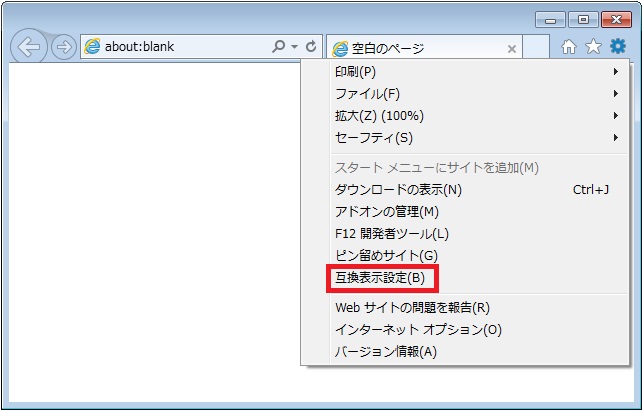
Task: Expand the arrow beside 印刷(P)
Action: [x=616, y=72]
